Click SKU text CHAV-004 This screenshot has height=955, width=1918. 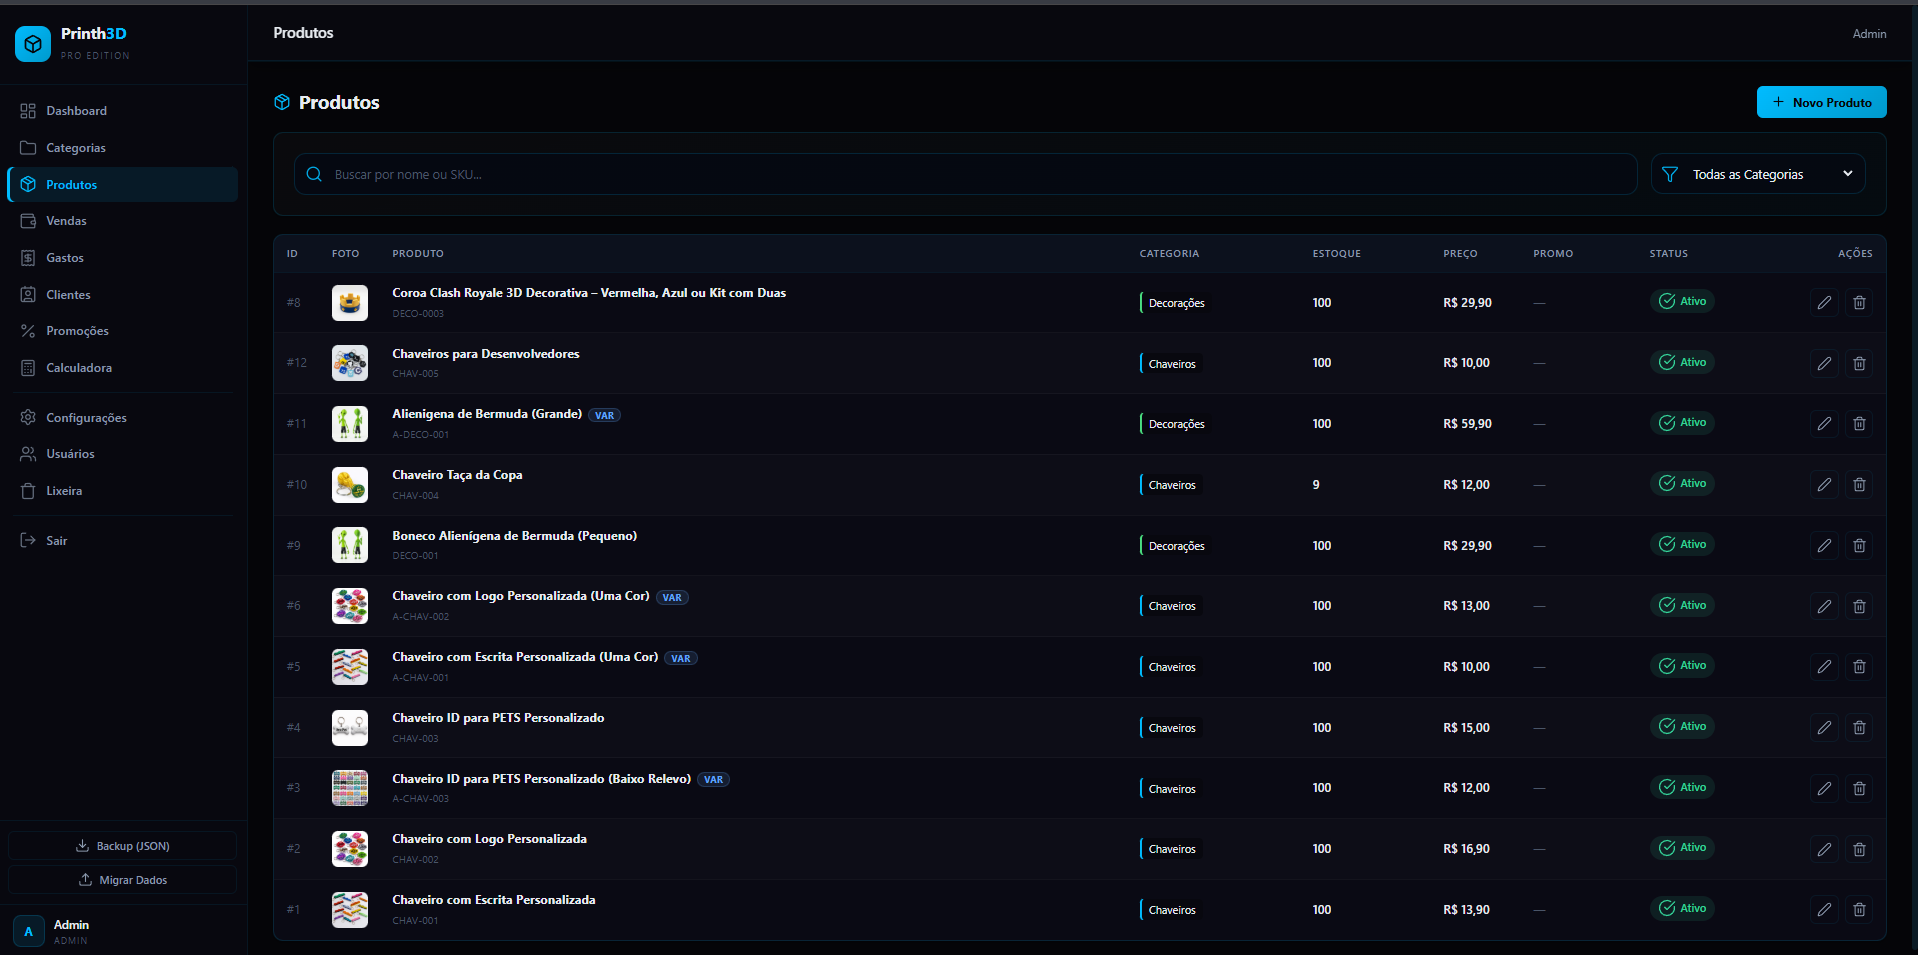[x=416, y=495]
